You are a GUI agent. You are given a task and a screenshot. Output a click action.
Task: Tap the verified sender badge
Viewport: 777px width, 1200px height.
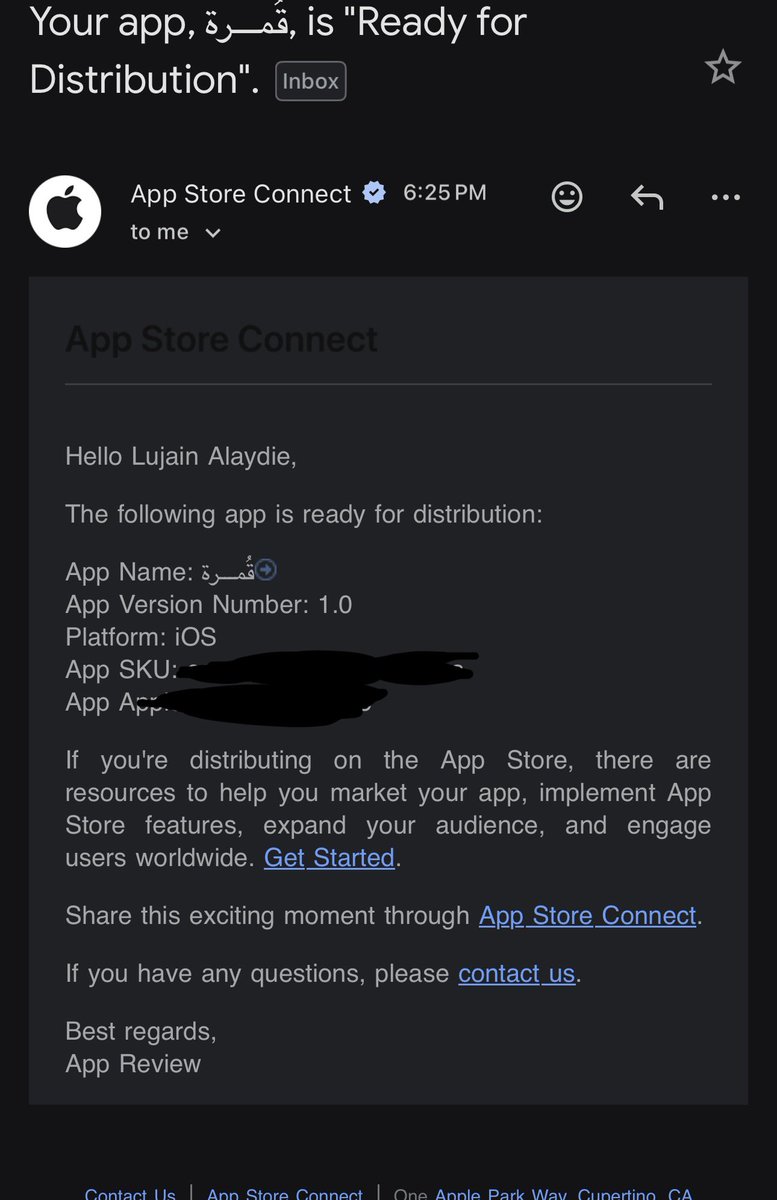(374, 193)
